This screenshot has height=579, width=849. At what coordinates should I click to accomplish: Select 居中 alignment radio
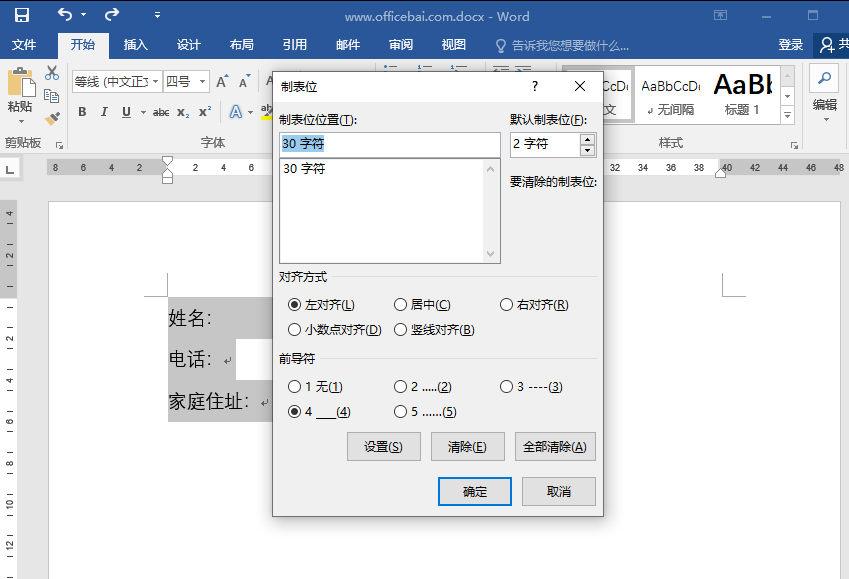pyautogui.click(x=400, y=305)
